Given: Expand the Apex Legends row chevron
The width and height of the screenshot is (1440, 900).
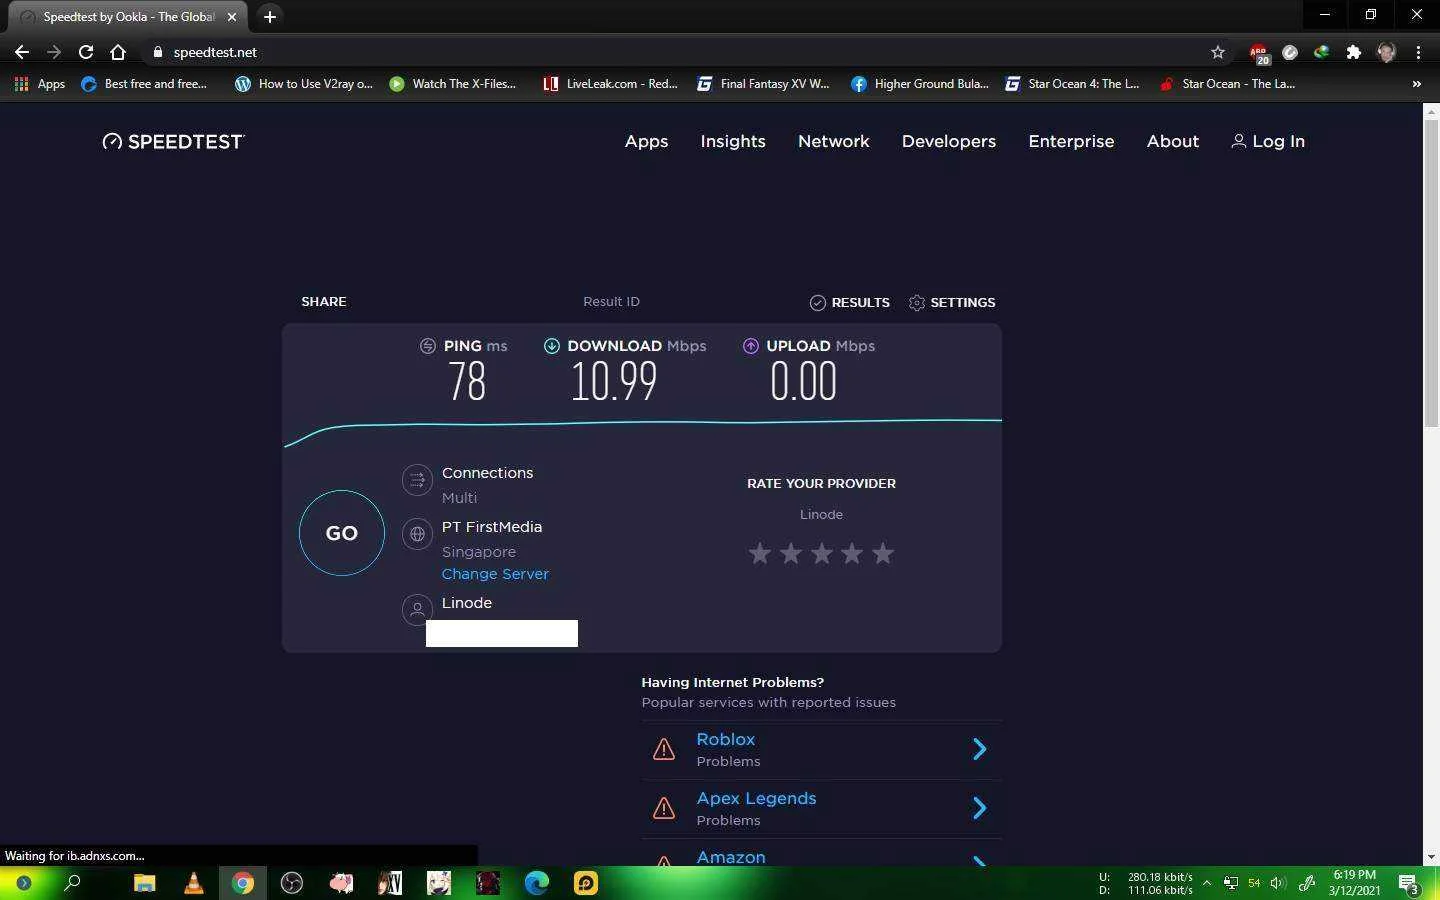Looking at the screenshot, I should coord(980,808).
